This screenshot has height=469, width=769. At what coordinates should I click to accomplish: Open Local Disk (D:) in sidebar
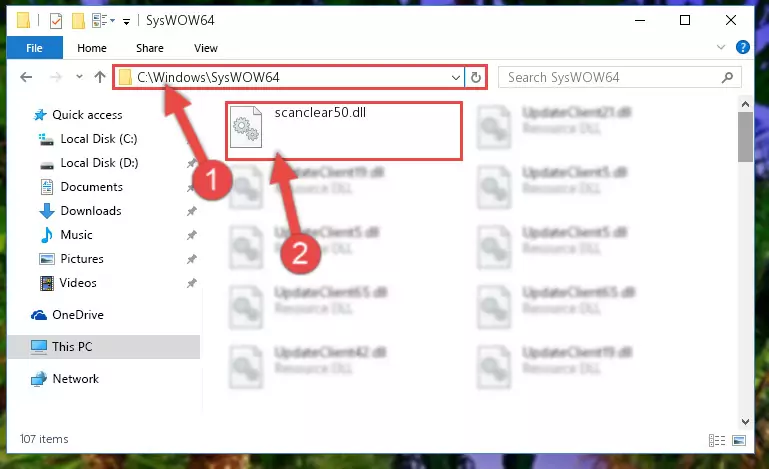click(99, 163)
